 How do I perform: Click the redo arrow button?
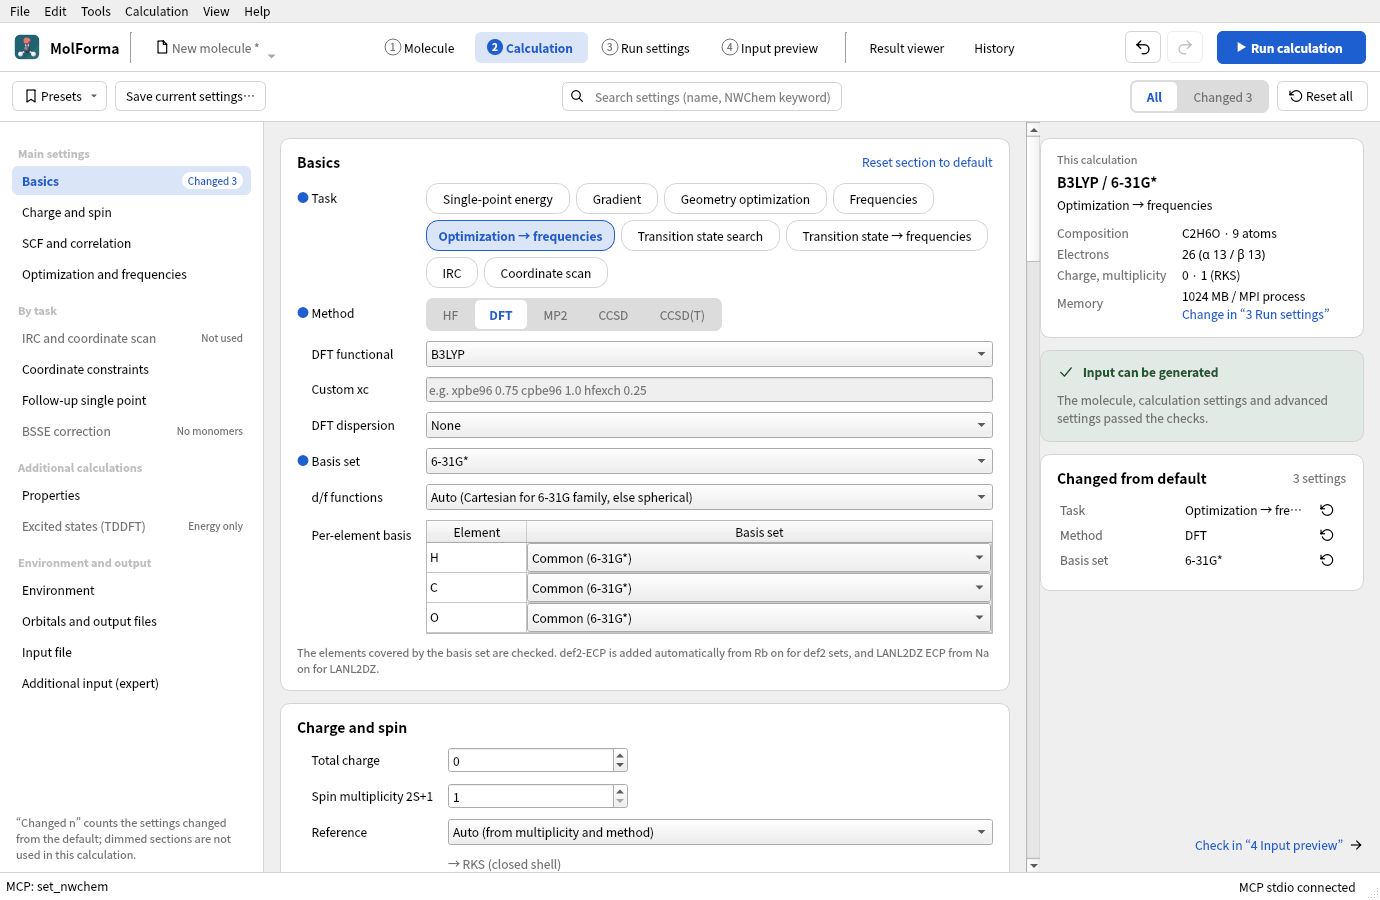(1185, 48)
